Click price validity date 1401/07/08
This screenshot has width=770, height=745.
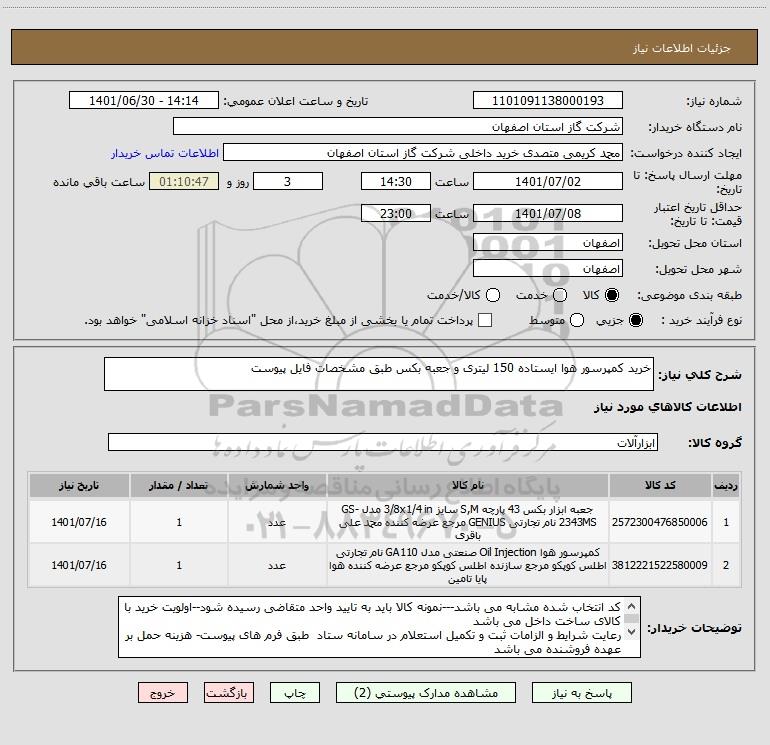point(548,214)
